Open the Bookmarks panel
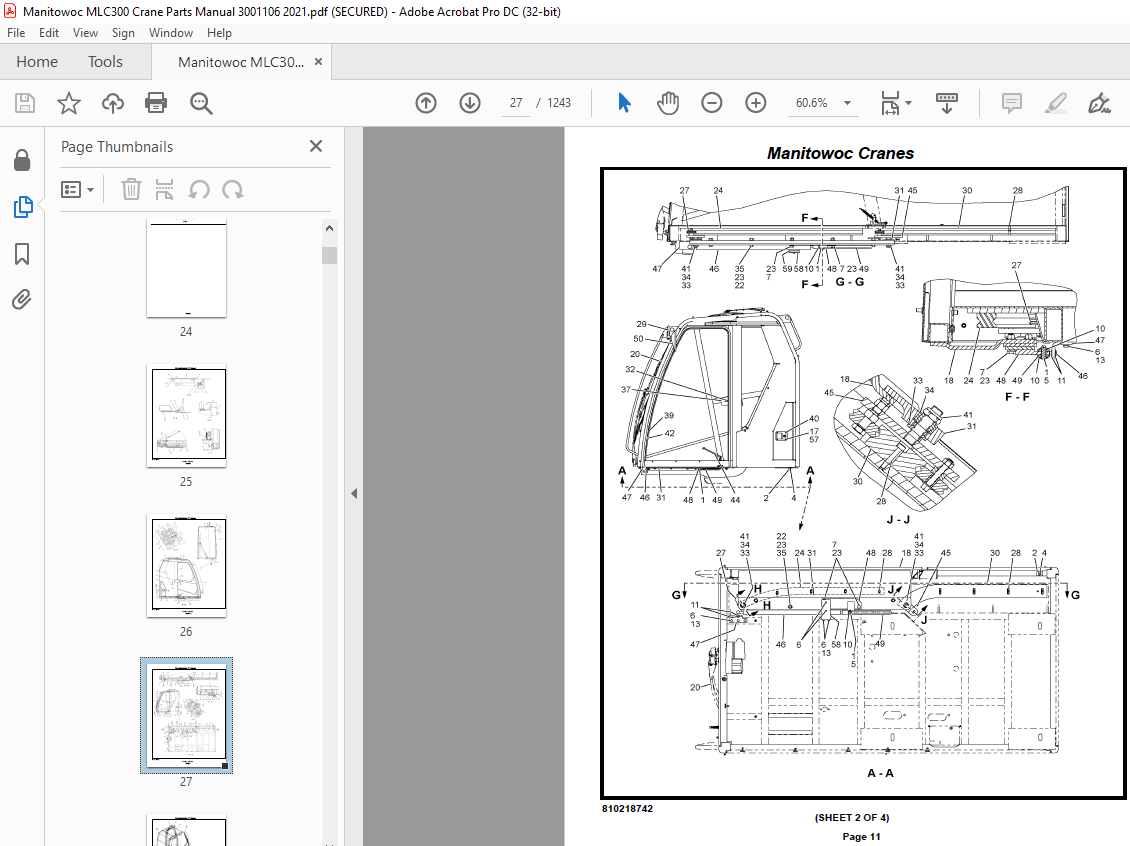The width and height of the screenshot is (1130, 846). [x=22, y=254]
